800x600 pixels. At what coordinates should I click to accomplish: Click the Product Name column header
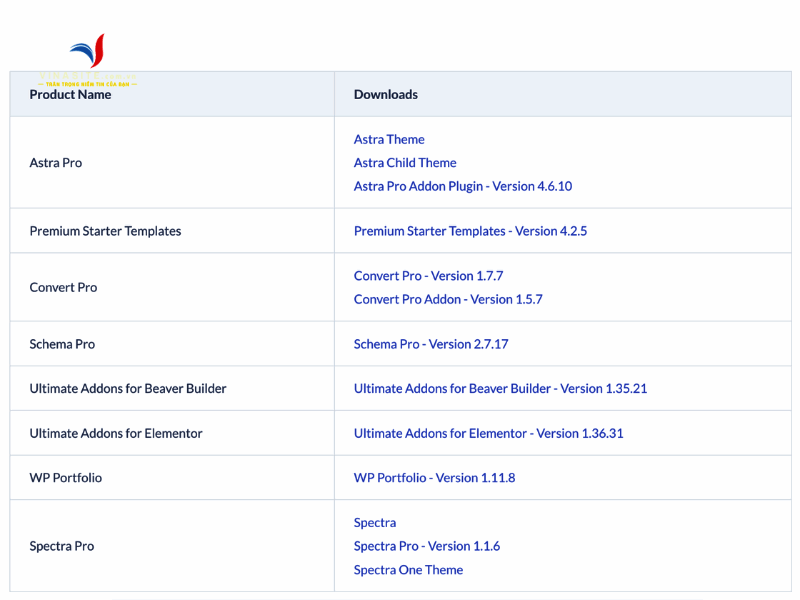pyautogui.click(x=70, y=95)
